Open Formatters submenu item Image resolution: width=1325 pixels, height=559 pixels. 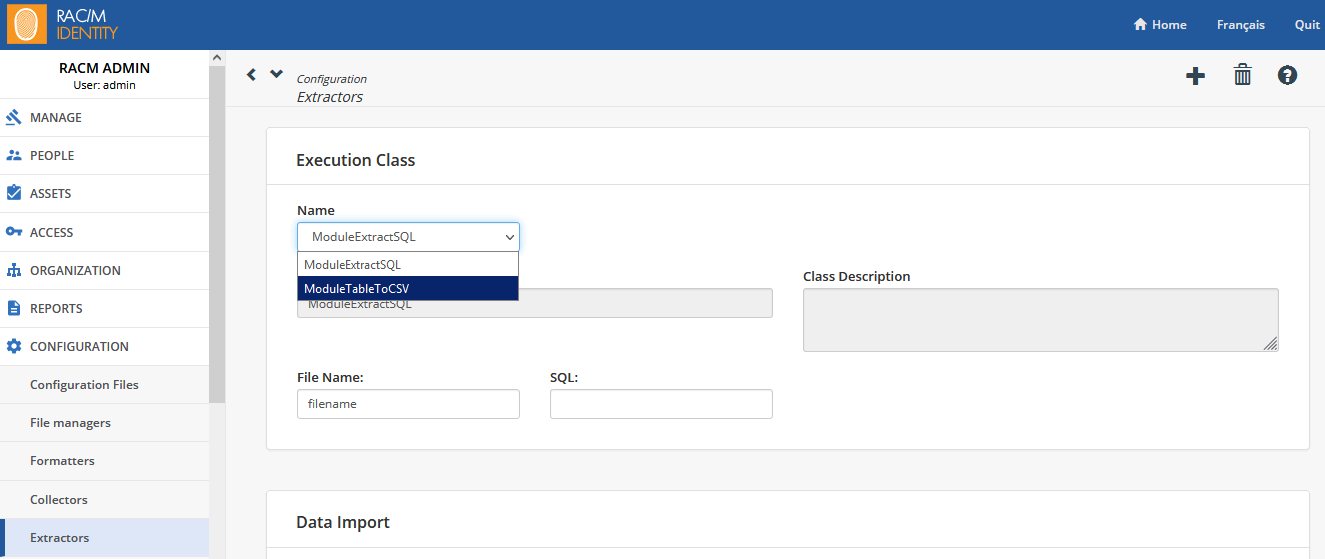pyautogui.click(x=104, y=461)
